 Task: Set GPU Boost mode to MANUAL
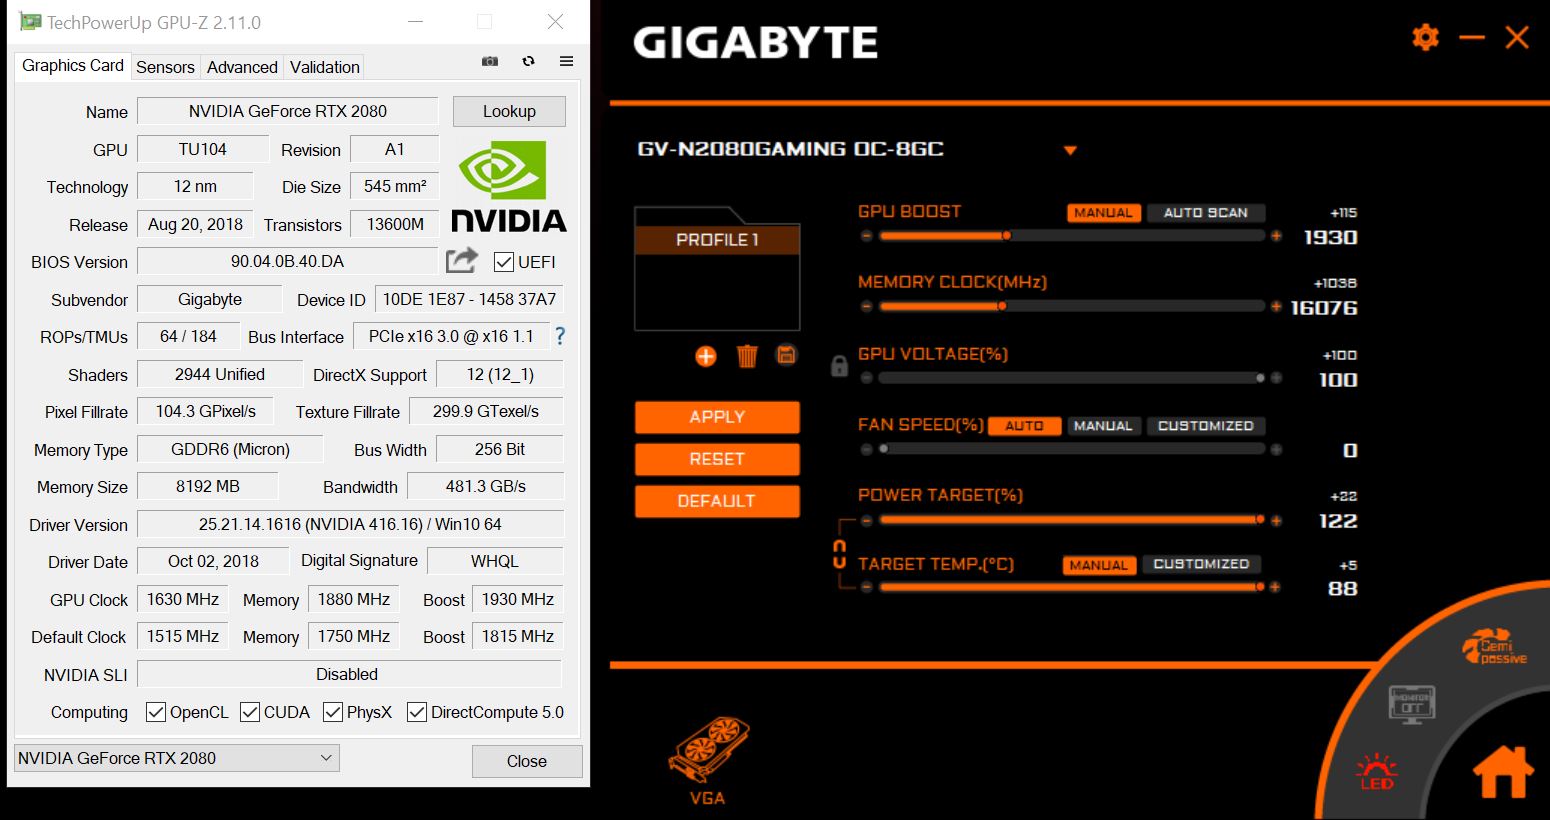pyautogui.click(x=1103, y=213)
